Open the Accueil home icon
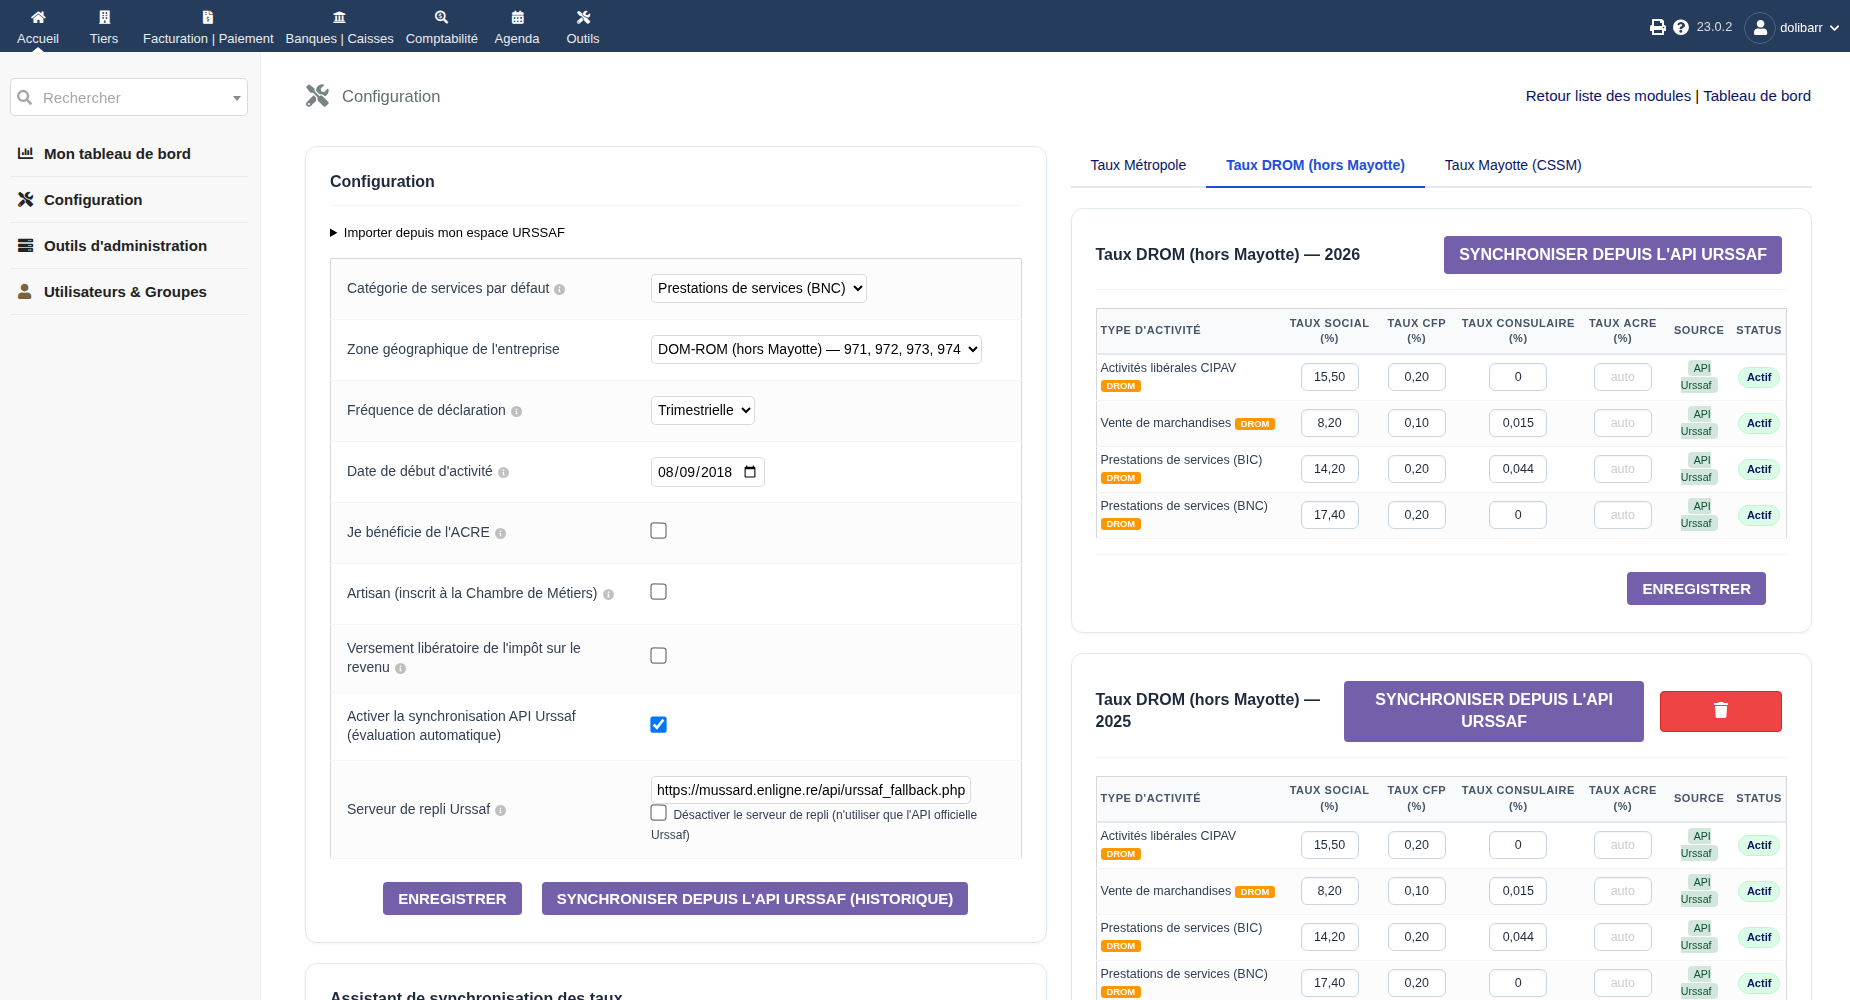Screen dimensions: 1850x1000 click(38, 17)
